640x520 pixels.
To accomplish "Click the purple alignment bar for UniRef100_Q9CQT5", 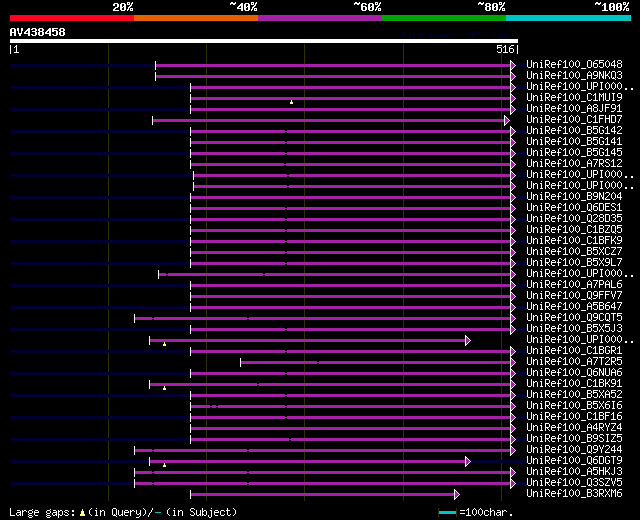I will tap(322, 318).
